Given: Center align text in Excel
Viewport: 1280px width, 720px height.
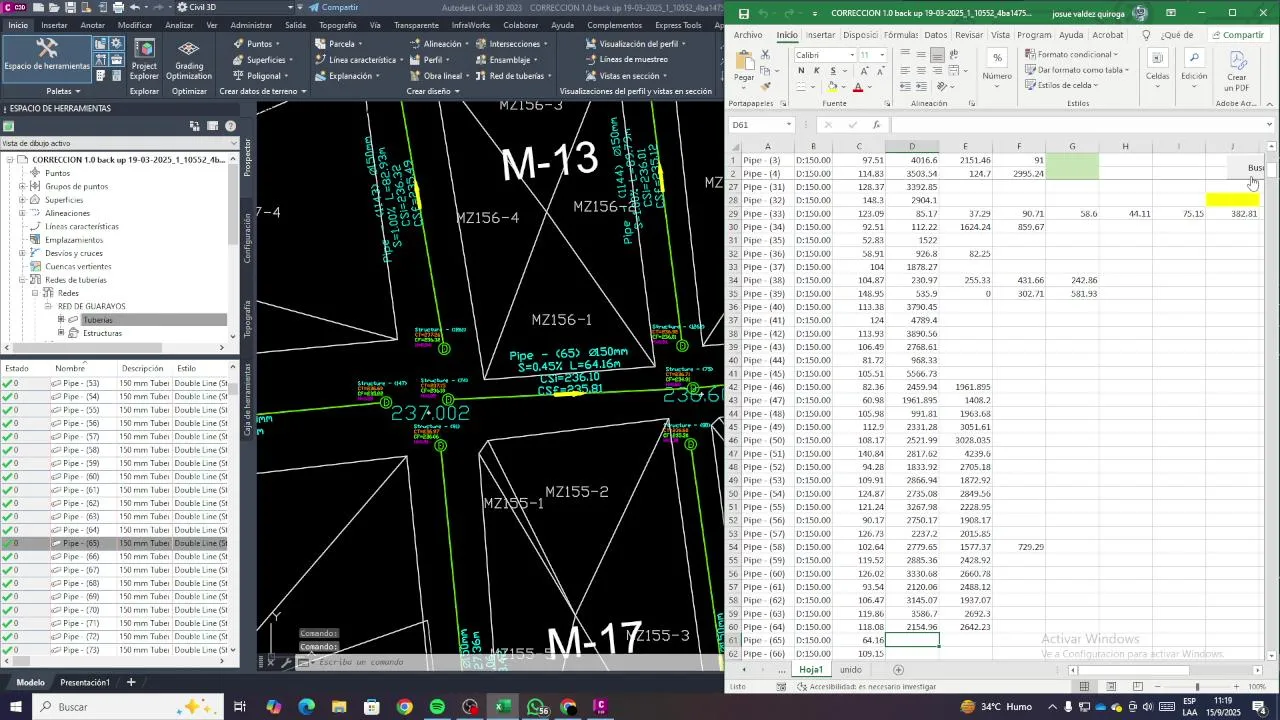Looking at the screenshot, I should (x=921, y=70).
